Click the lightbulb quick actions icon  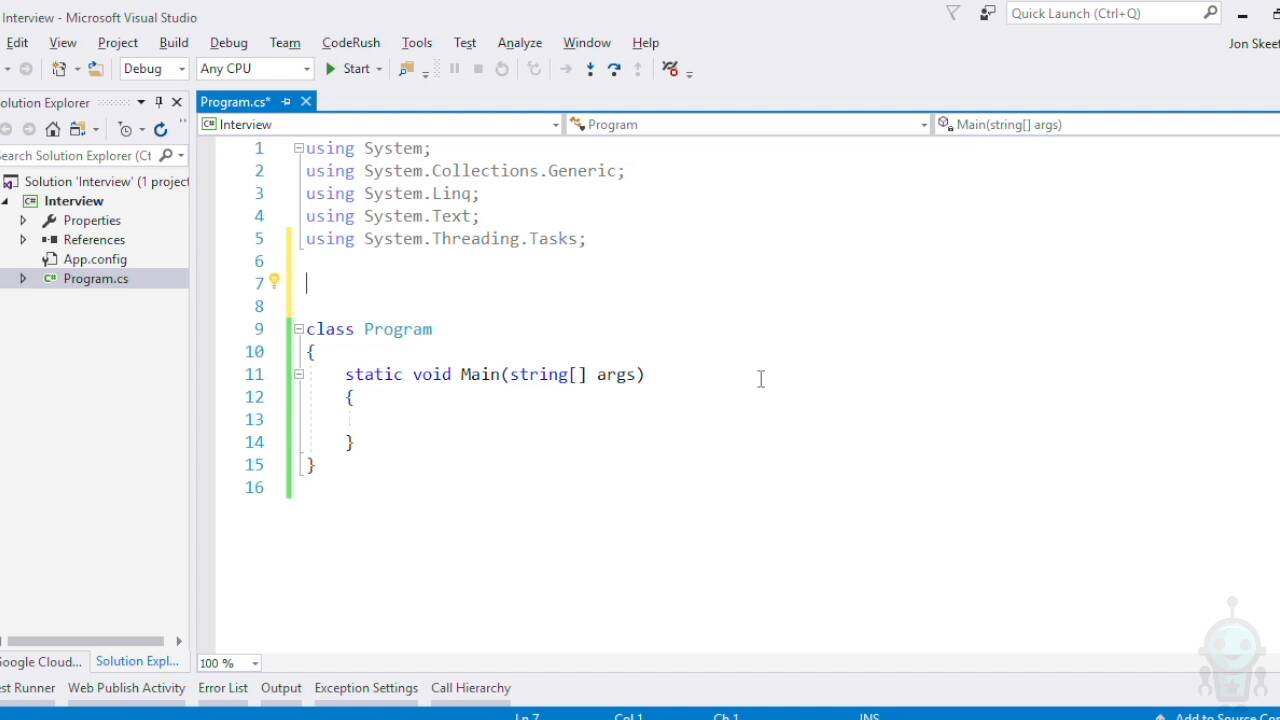[274, 282]
